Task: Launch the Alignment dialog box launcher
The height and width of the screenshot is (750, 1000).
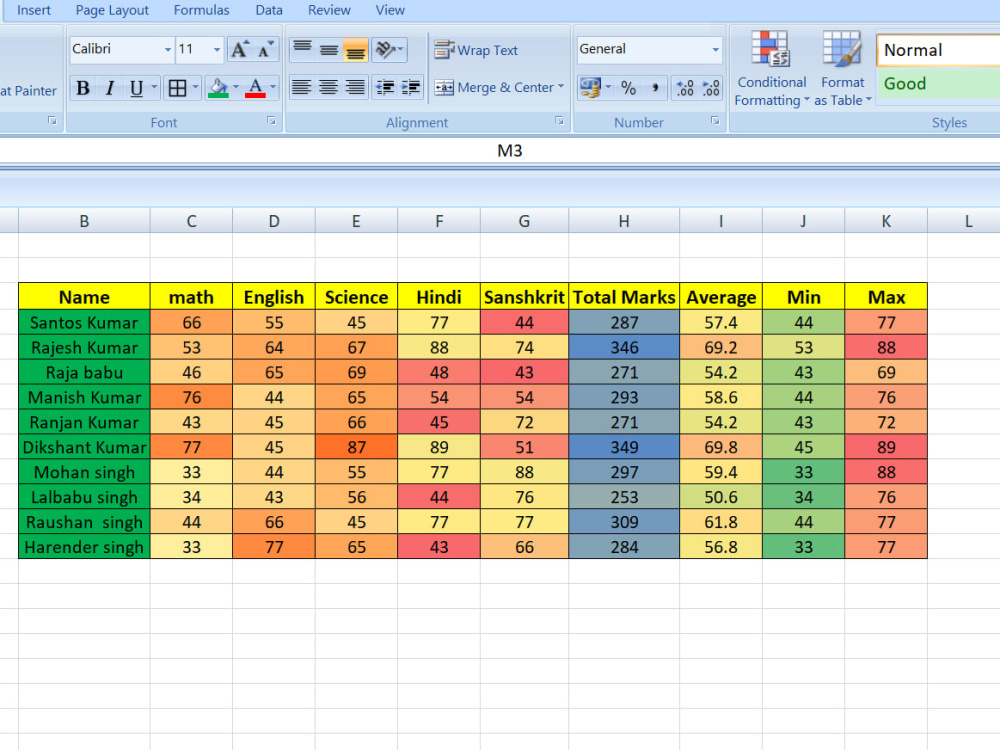Action: tap(559, 121)
